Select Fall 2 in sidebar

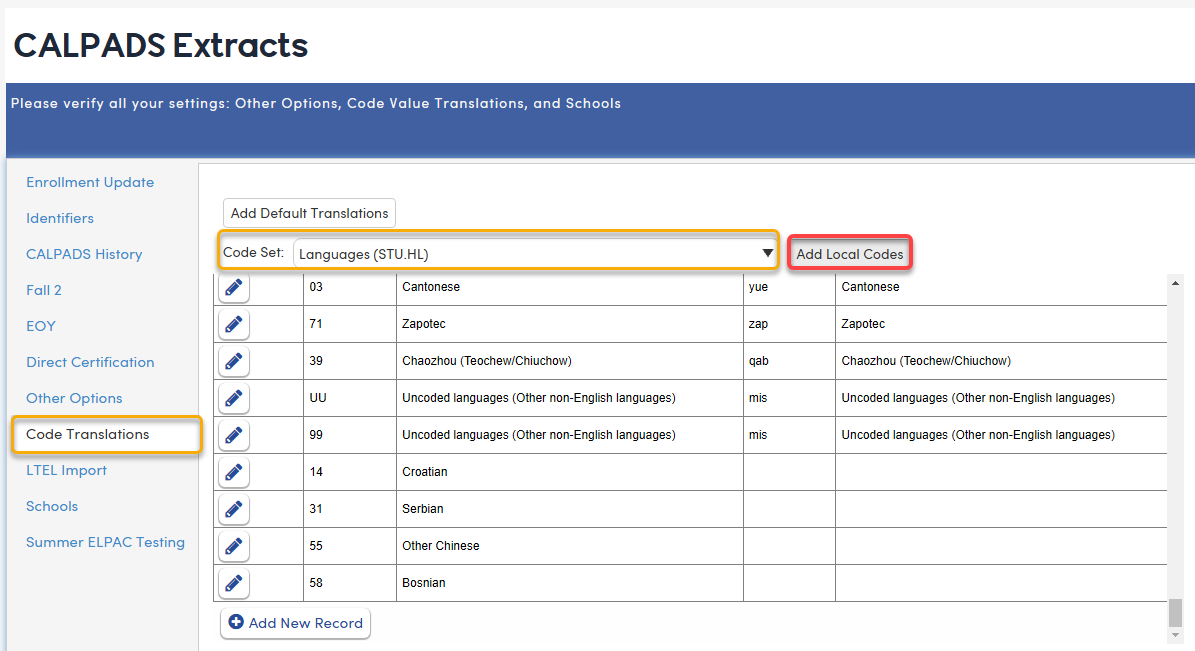point(43,290)
